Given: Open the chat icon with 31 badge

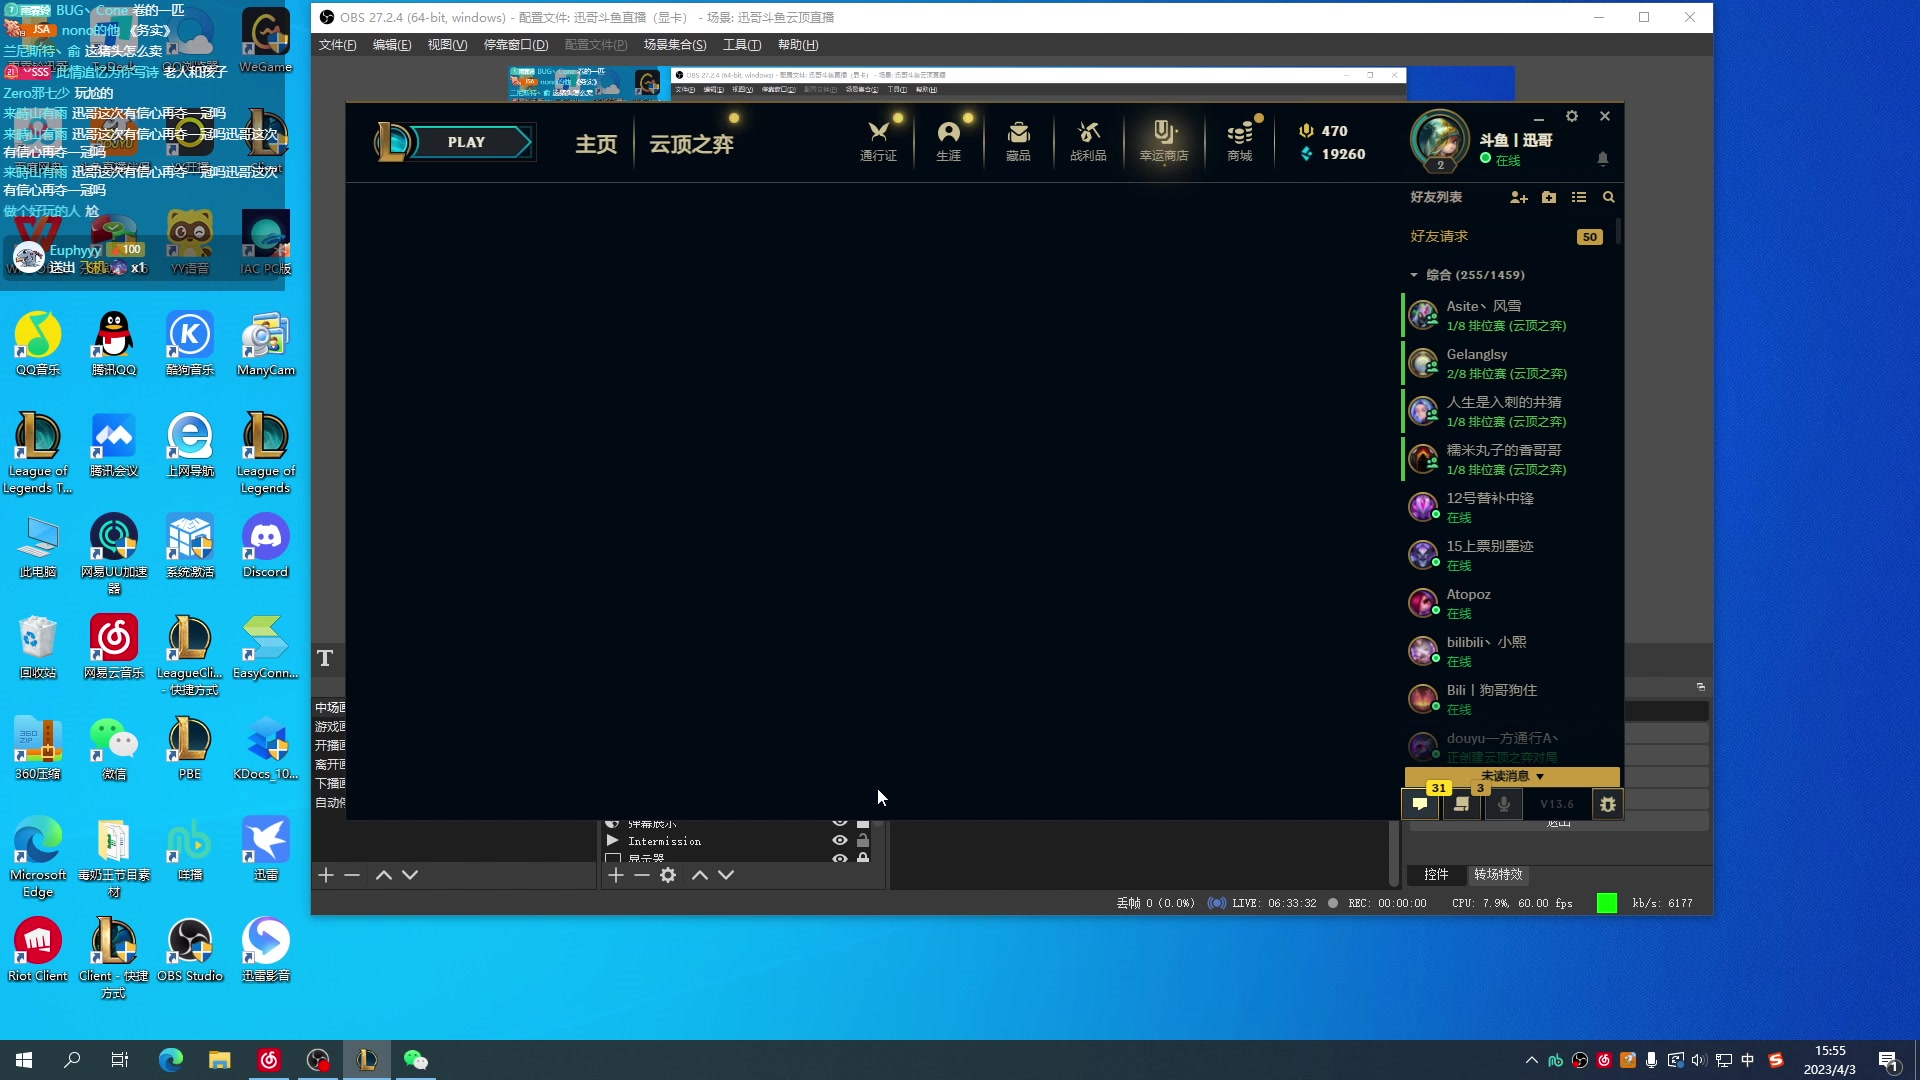Looking at the screenshot, I should [1420, 804].
